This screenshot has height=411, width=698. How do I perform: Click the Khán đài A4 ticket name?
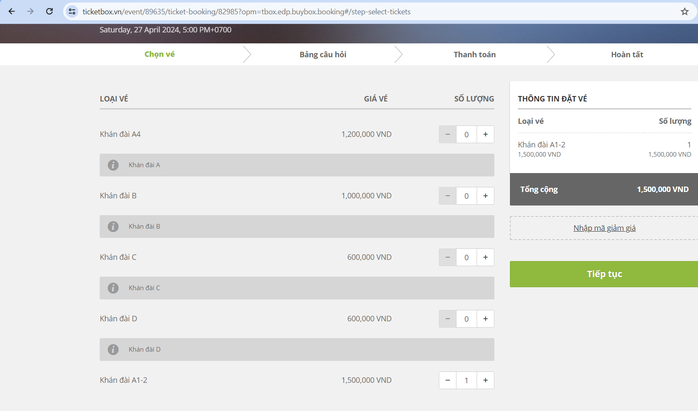pos(120,134)
